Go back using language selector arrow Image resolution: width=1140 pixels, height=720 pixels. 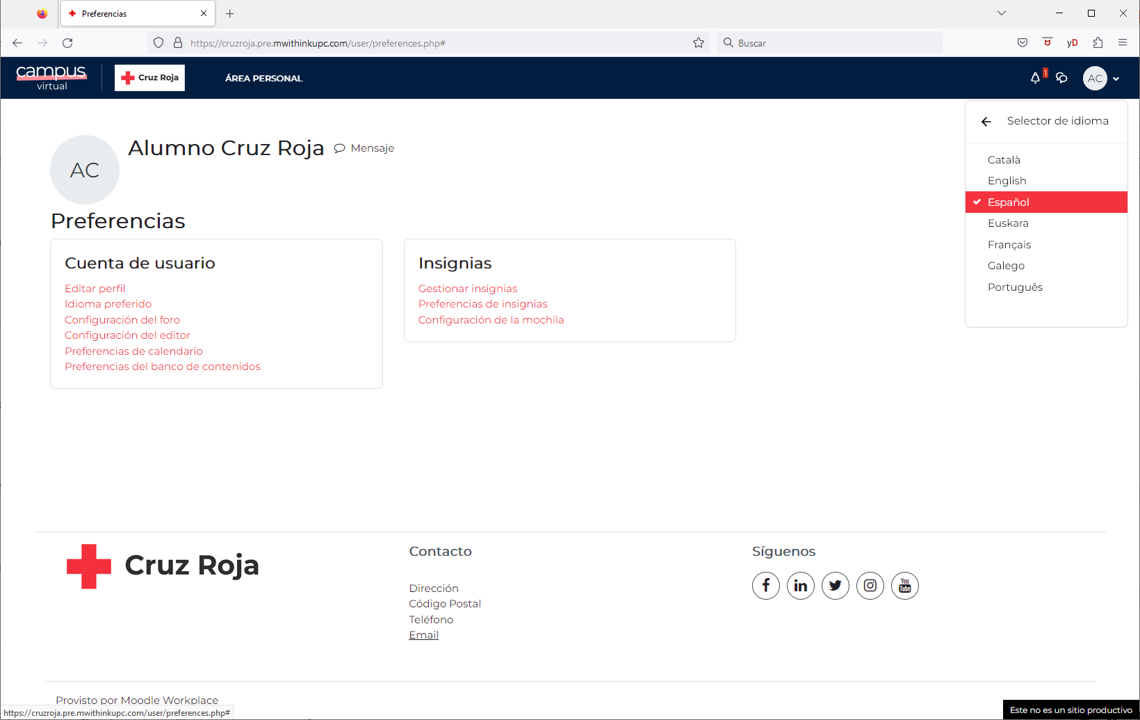tap(986, 121)
